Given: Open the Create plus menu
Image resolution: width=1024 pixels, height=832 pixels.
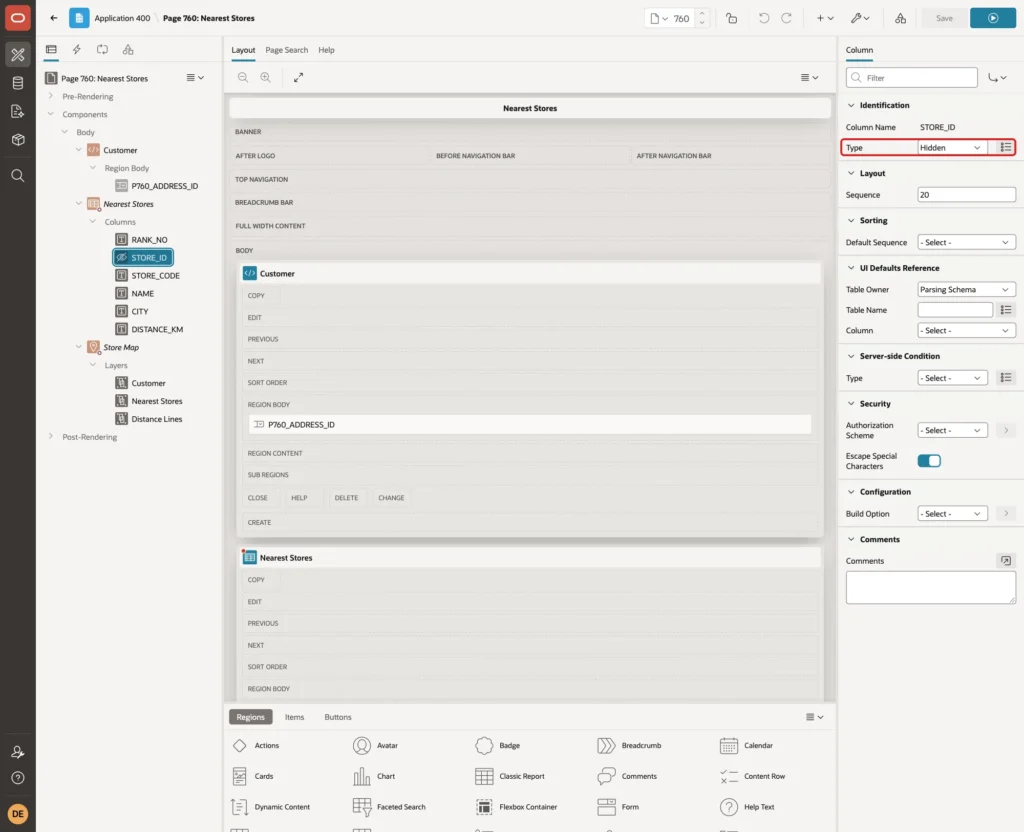Looking at the screenshot, I should pyautogui.click(x=825, y=18).
